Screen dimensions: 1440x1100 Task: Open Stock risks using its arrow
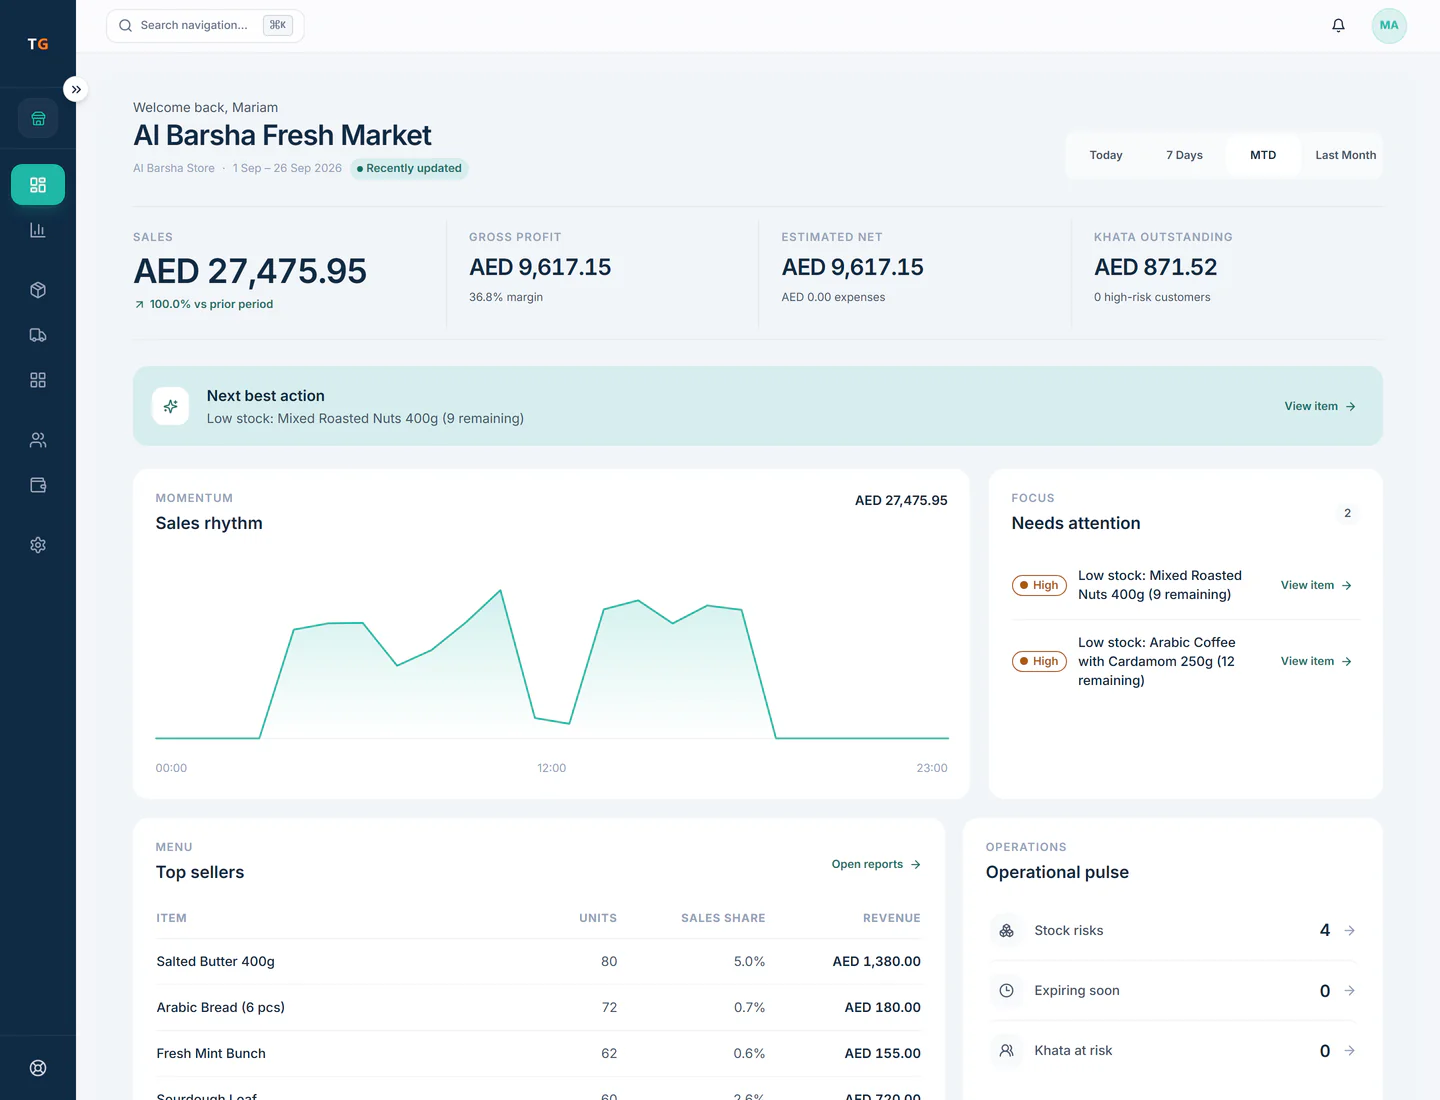pos(1349,930)
